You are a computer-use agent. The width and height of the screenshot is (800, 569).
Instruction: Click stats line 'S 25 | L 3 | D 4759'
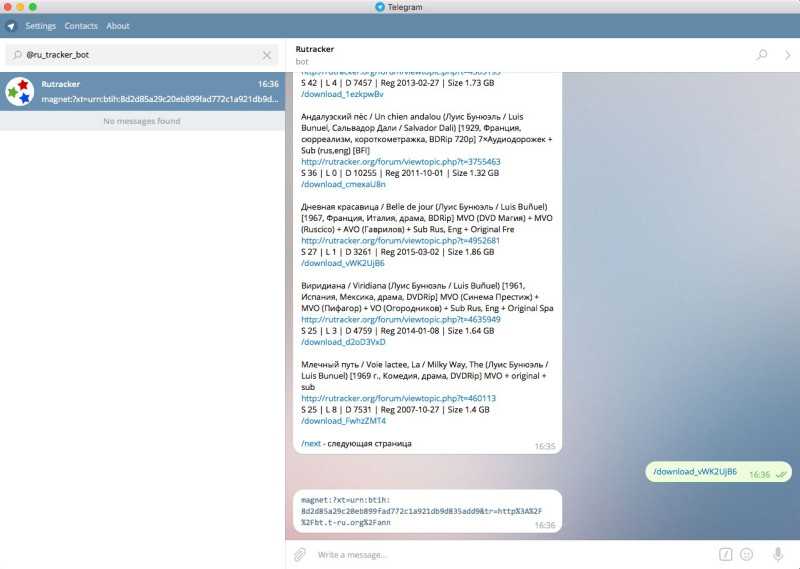pos(397,331)
